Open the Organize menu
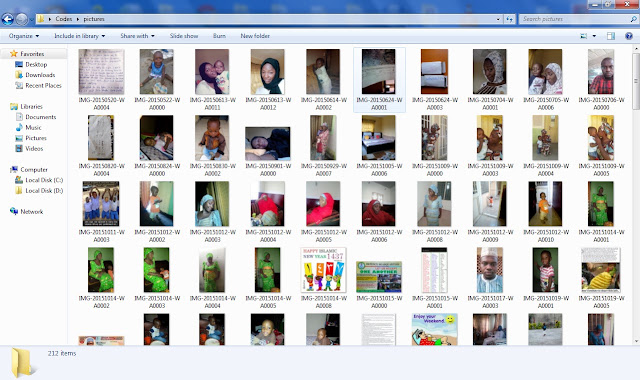 click(24, 36)
